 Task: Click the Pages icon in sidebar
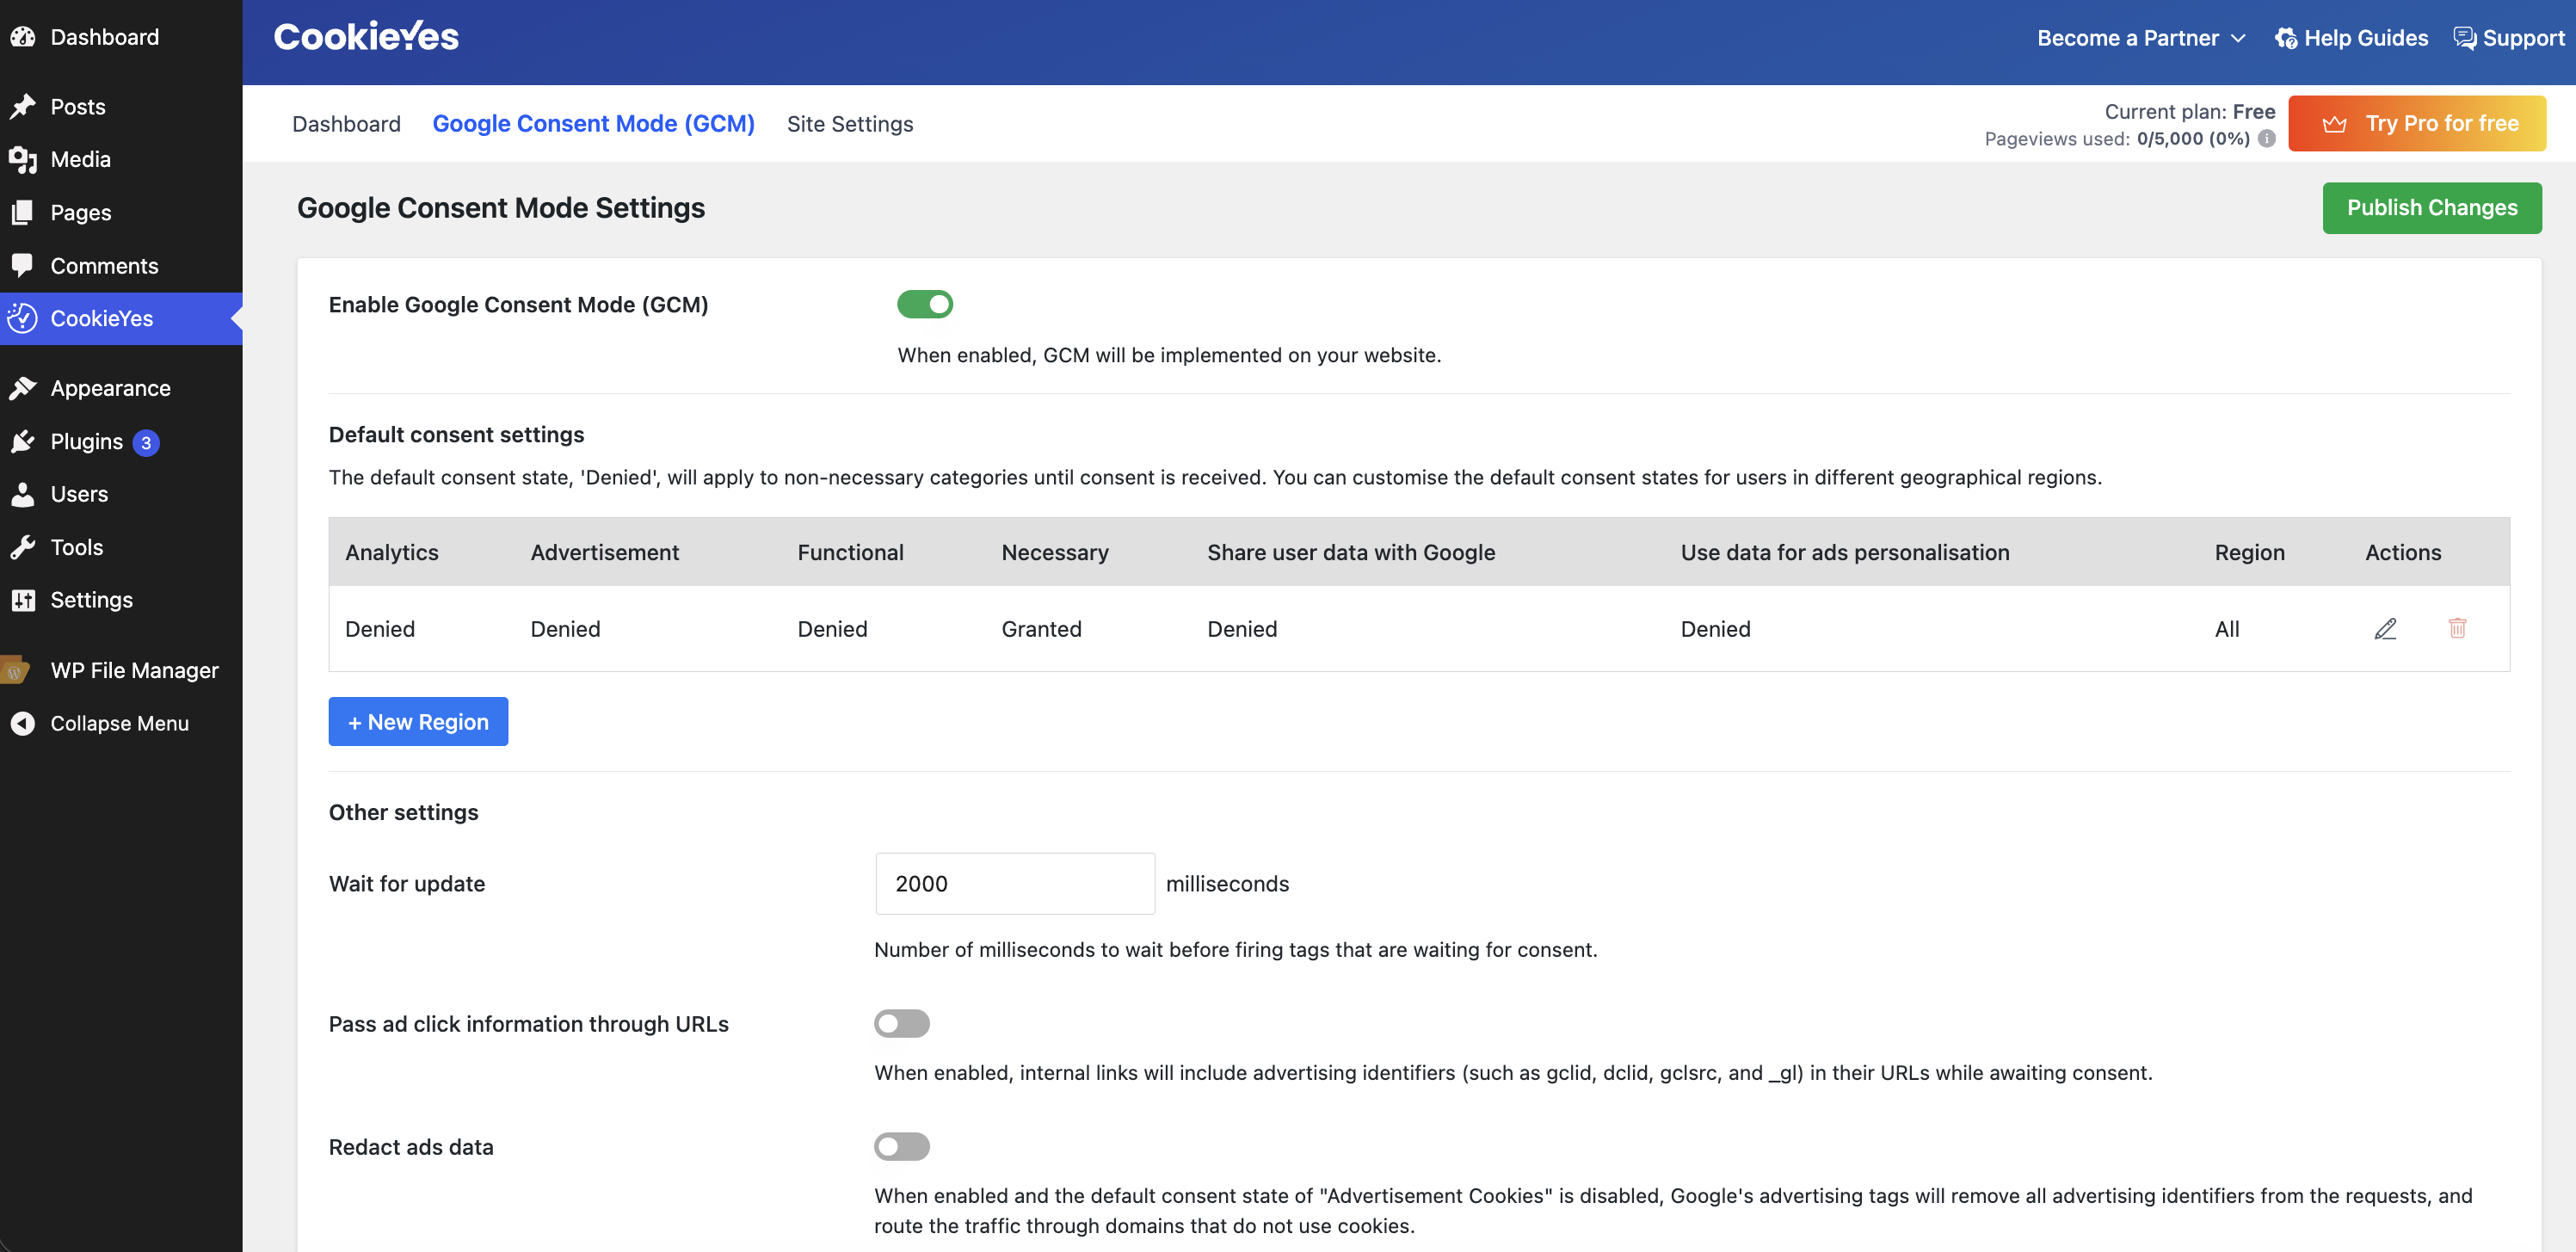(23, 212)
